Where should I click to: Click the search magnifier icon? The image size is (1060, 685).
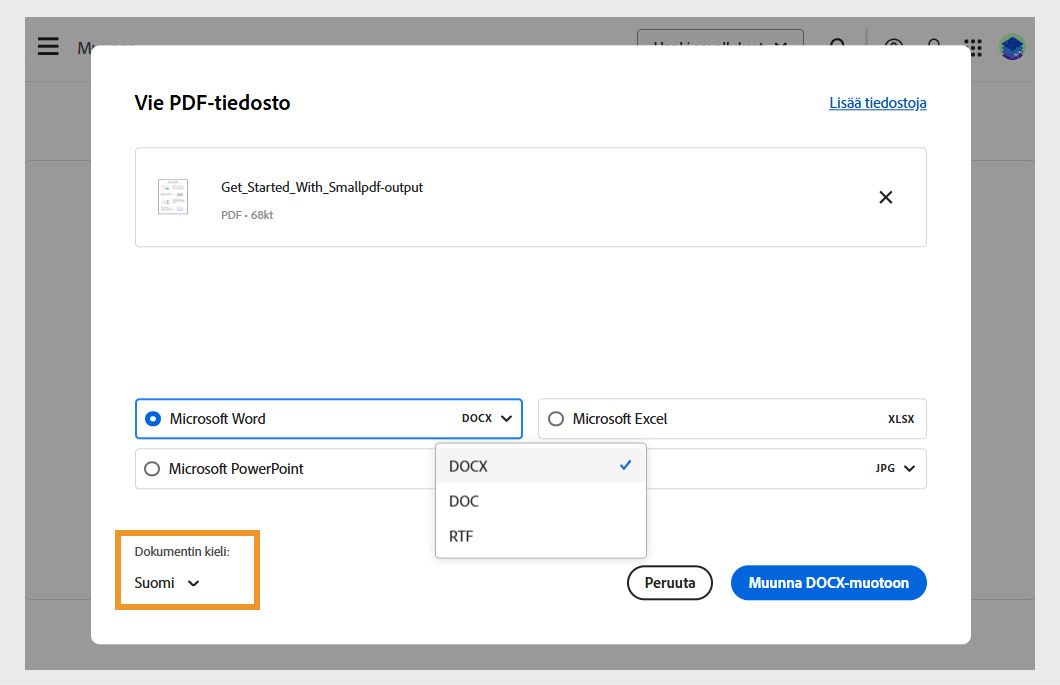(838, 47)
